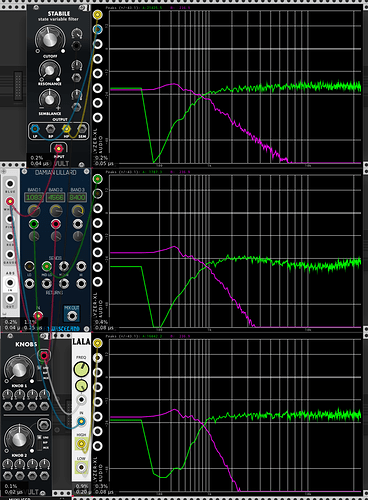Adjust Damian Lillard Band 3 frequency knob

tap(78, 210)
